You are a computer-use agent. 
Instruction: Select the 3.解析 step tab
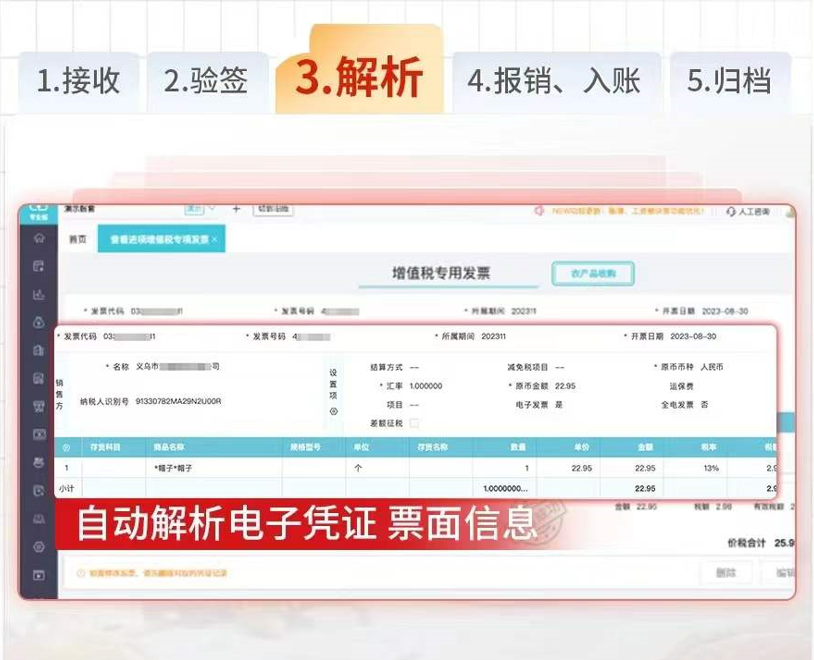[359, 79]
